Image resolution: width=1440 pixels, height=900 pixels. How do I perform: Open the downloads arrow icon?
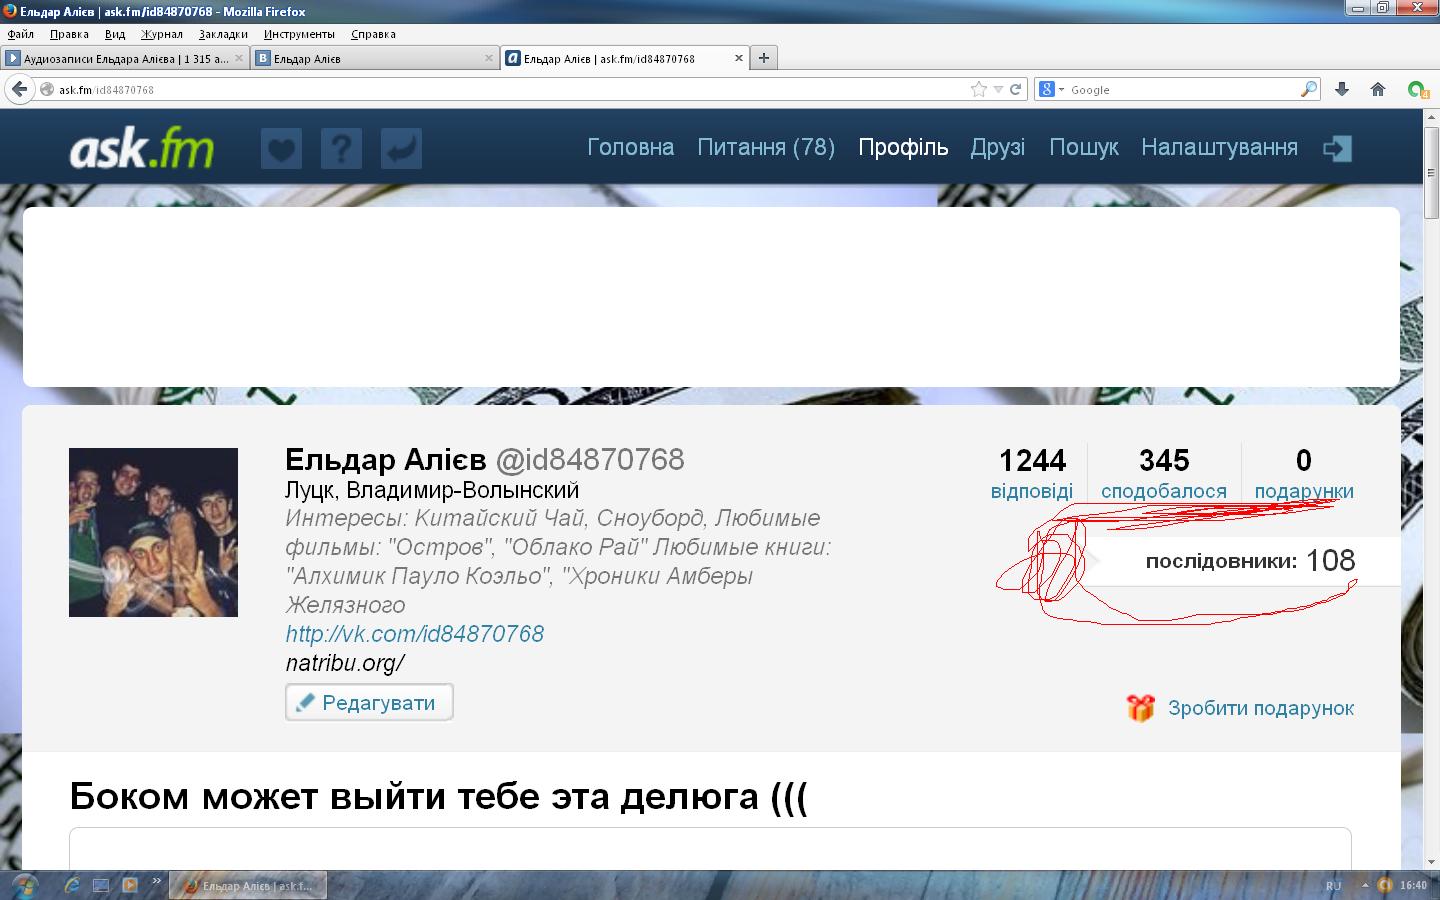pos(1342,89)
